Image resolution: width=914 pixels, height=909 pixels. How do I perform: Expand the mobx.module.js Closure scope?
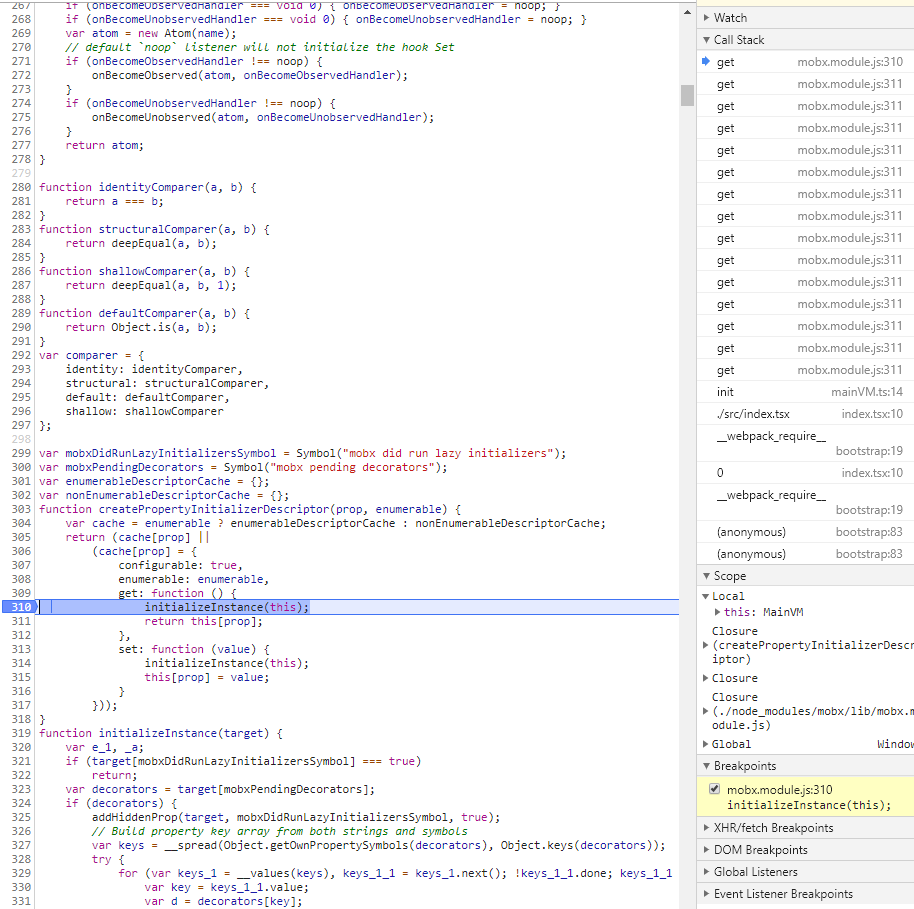(x=705, y=710)
